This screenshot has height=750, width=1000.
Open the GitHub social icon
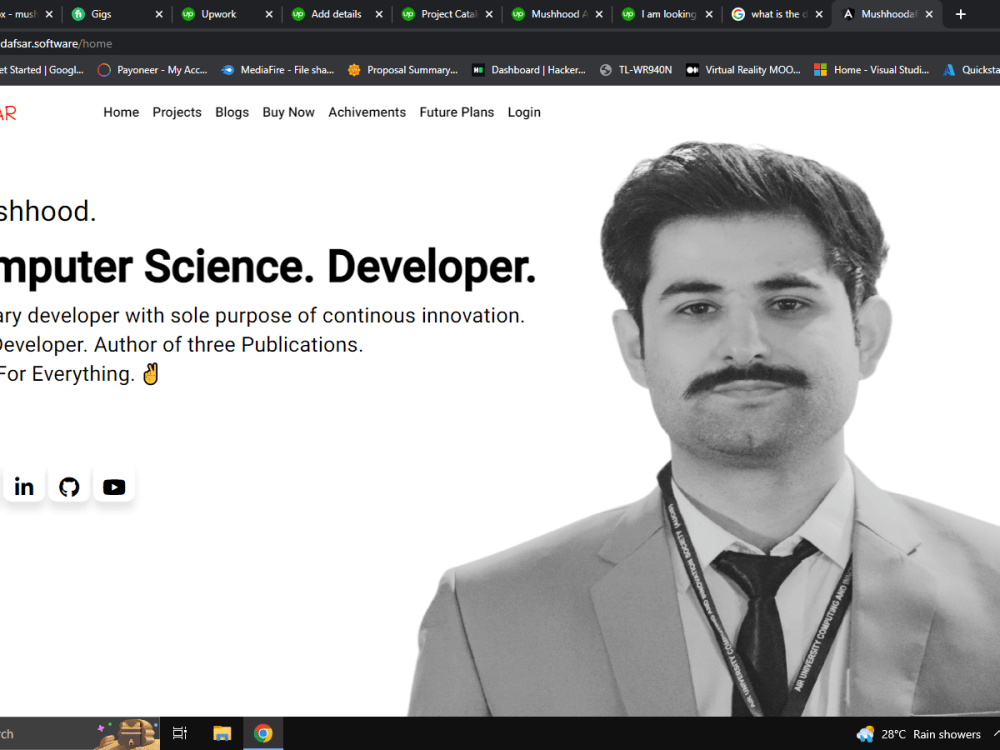(x=69, y=487)
